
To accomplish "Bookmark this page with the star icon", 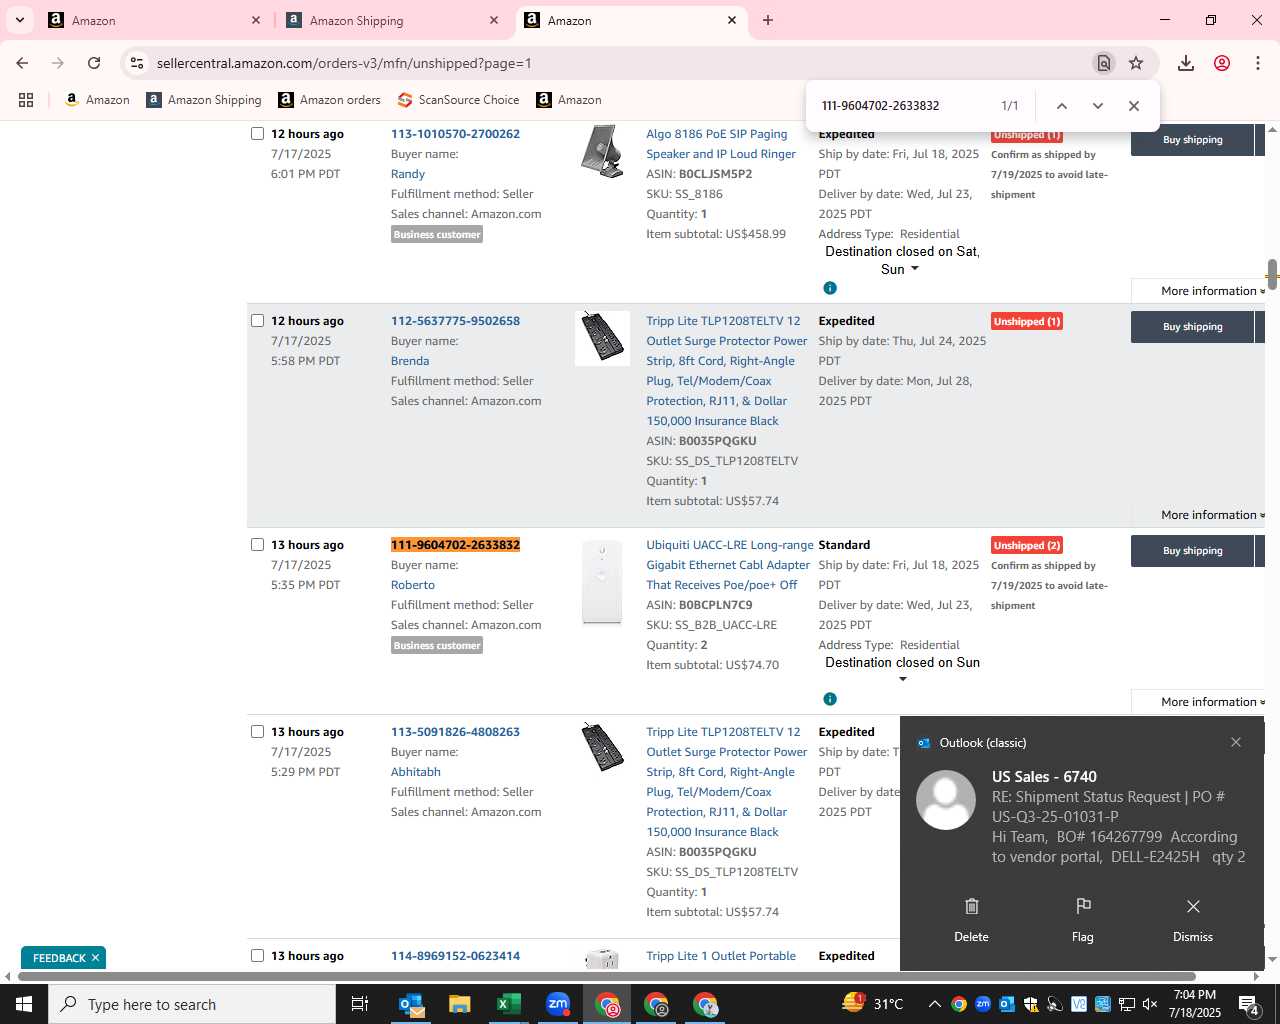I will (1136, 63).
